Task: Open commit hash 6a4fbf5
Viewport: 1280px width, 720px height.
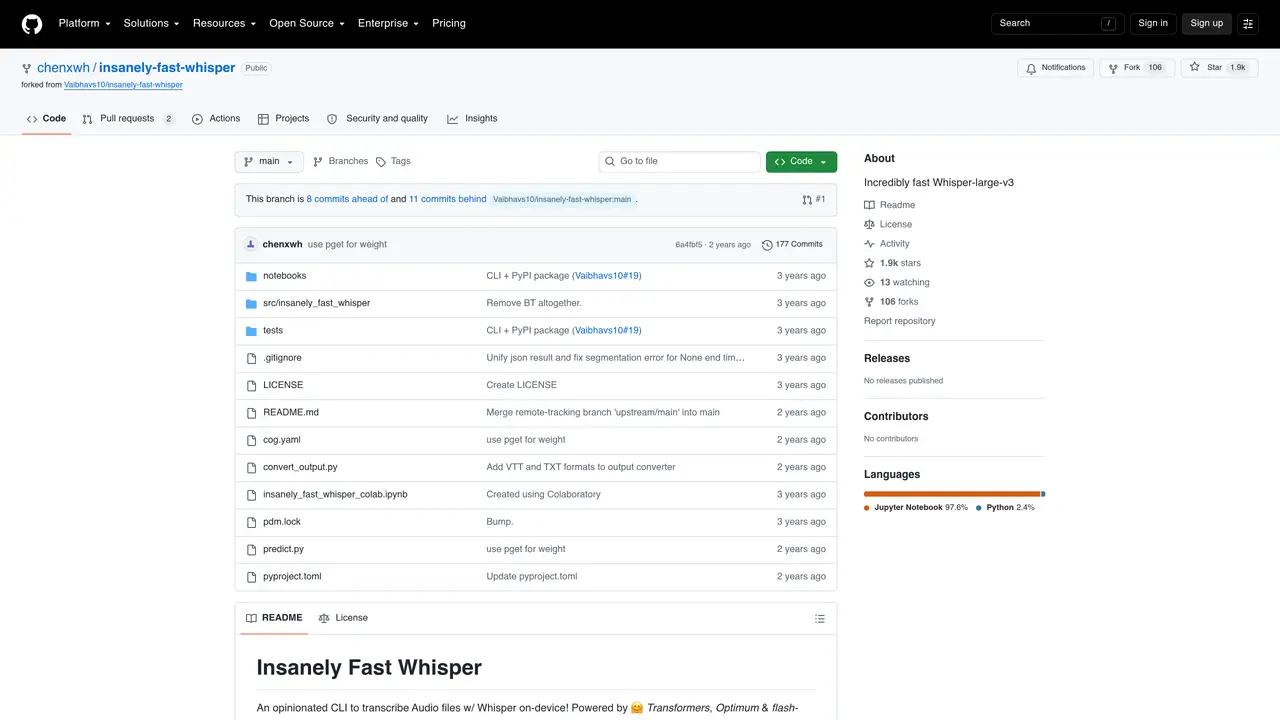Action: (x=689, y=245)
